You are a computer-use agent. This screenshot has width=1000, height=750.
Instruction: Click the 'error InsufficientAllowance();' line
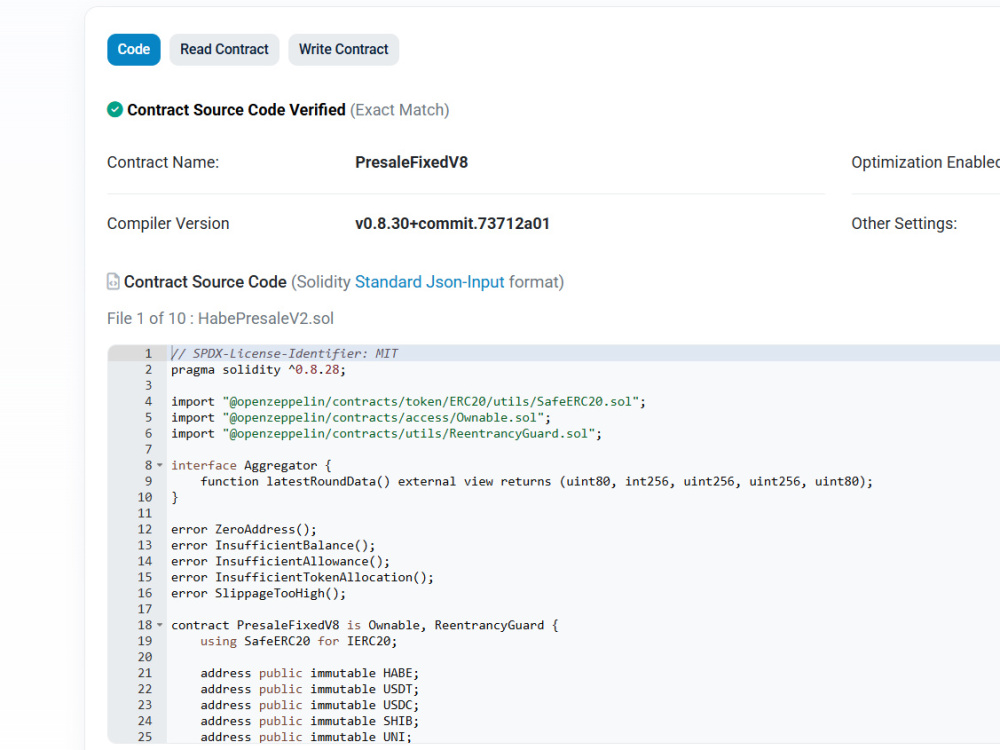281,561
